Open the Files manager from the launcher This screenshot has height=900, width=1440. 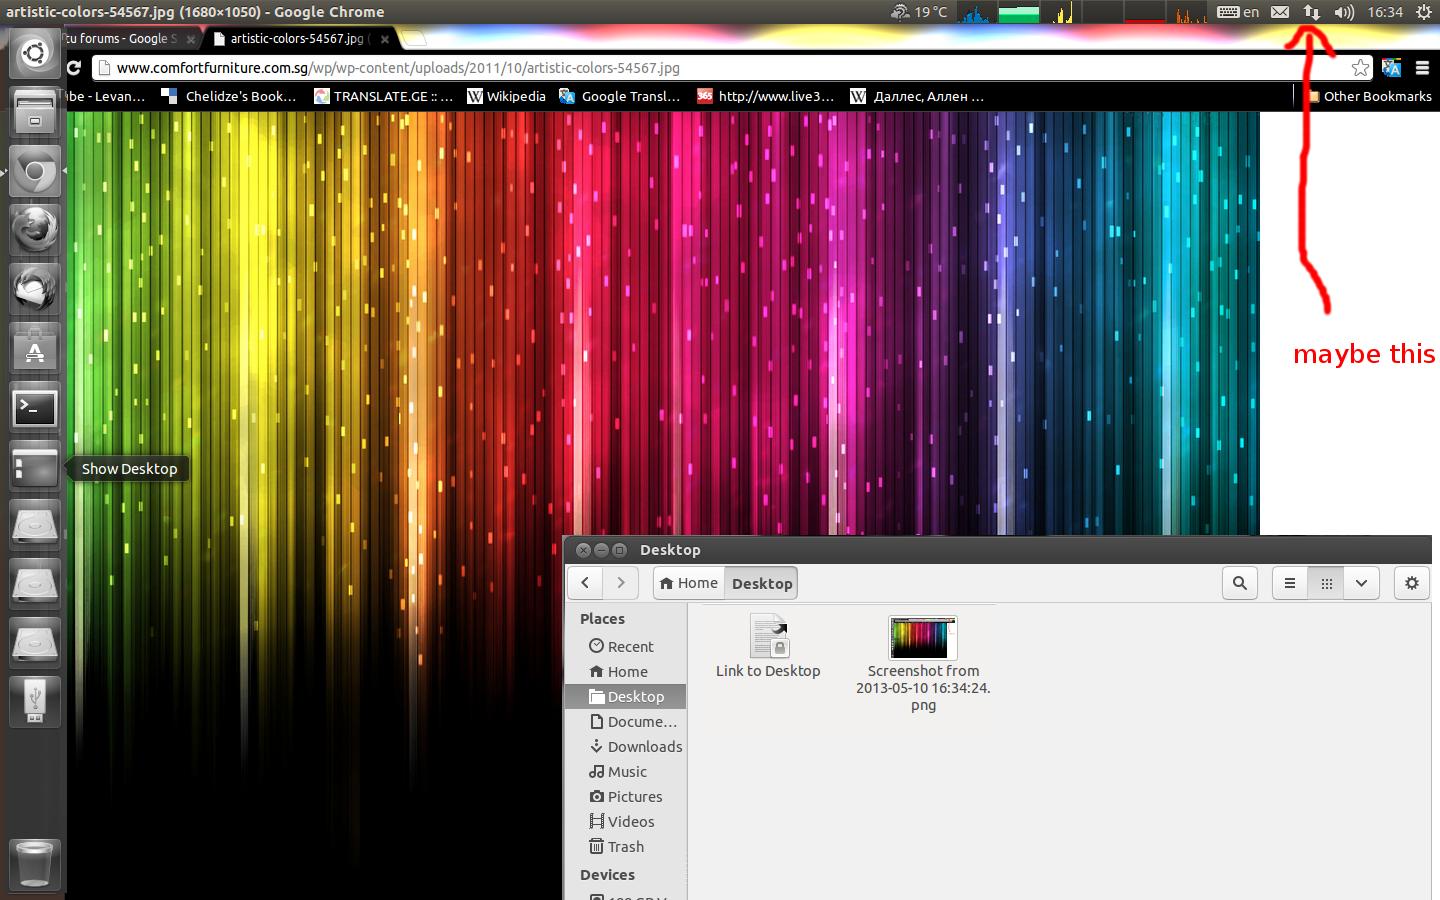tap(34, 112)
